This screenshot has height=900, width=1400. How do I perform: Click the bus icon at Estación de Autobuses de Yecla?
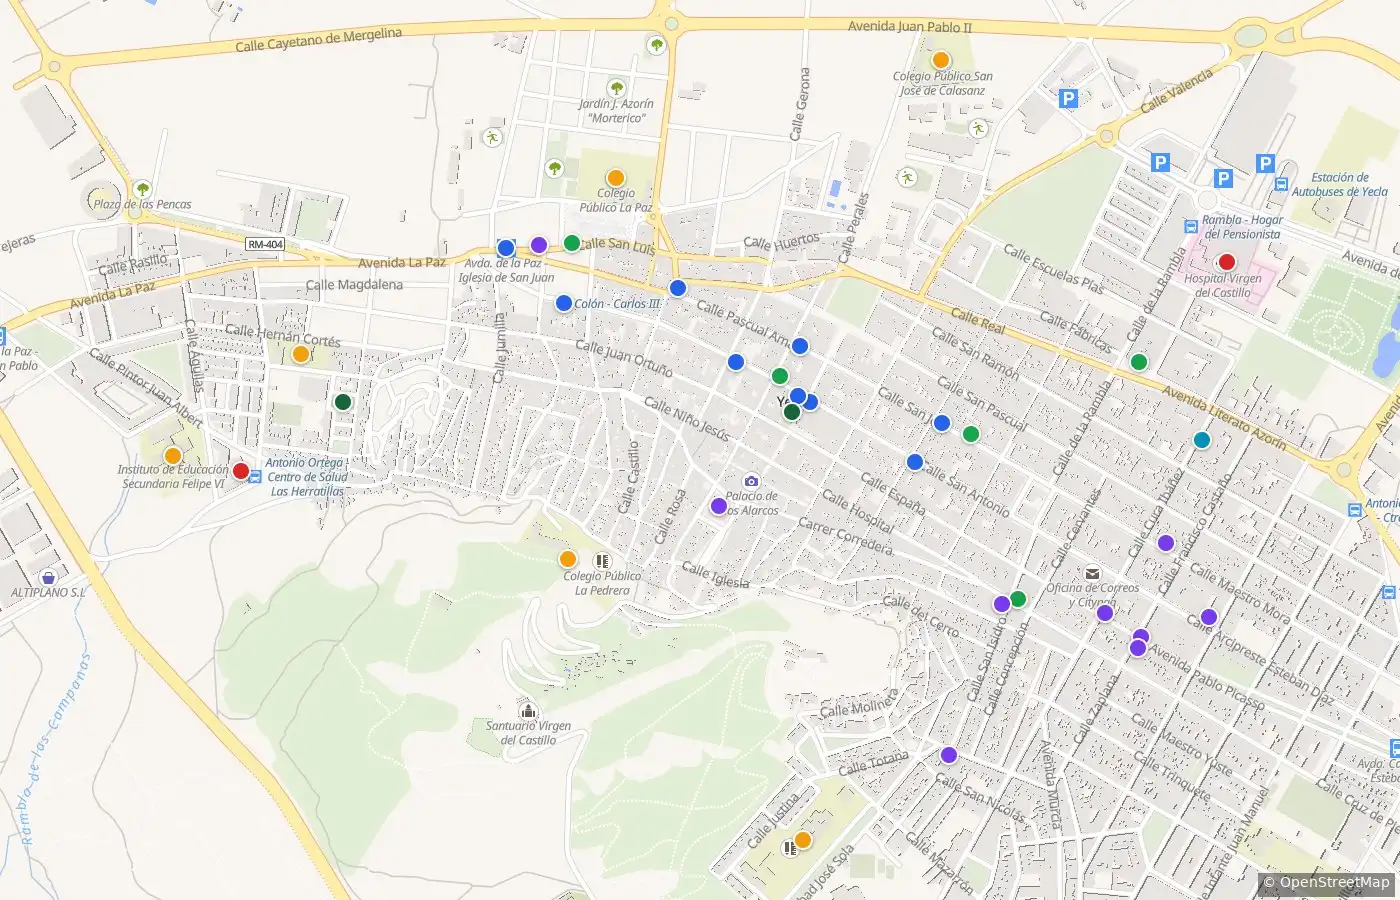[1282, 184]
